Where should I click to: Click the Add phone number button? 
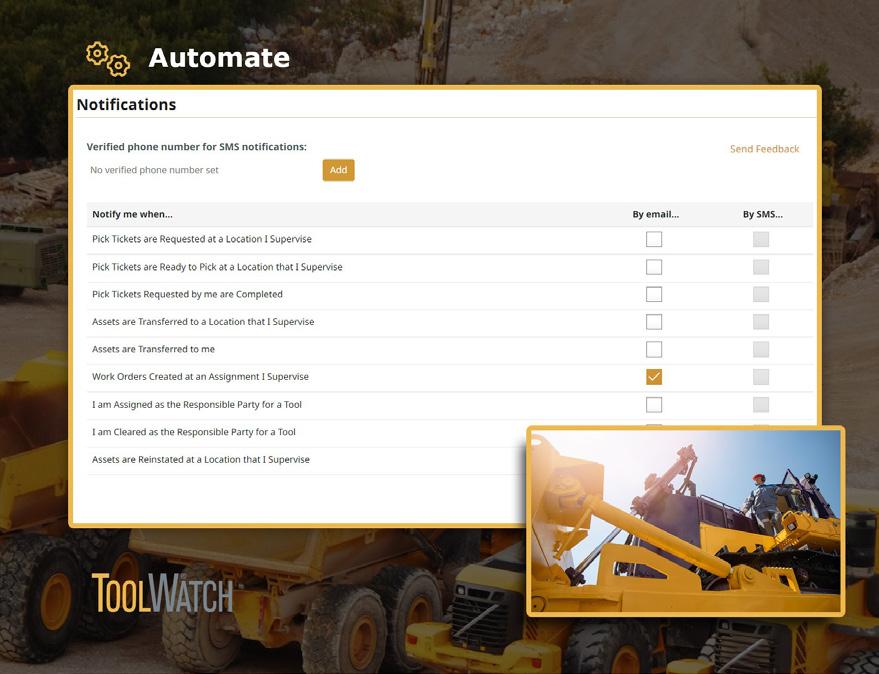[338, 170]
